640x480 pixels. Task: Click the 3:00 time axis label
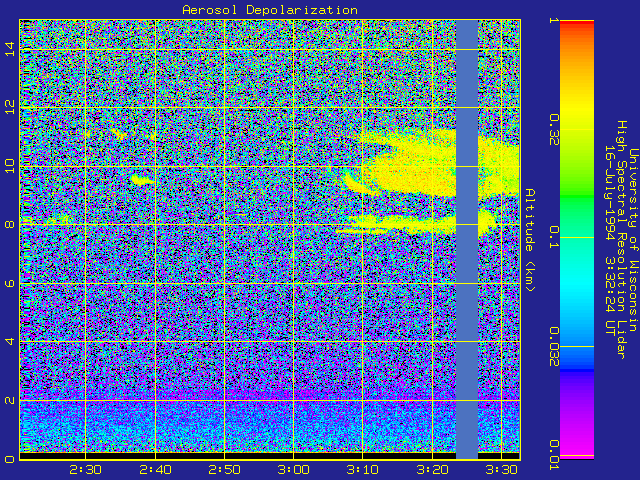click(x=293, y=470)
